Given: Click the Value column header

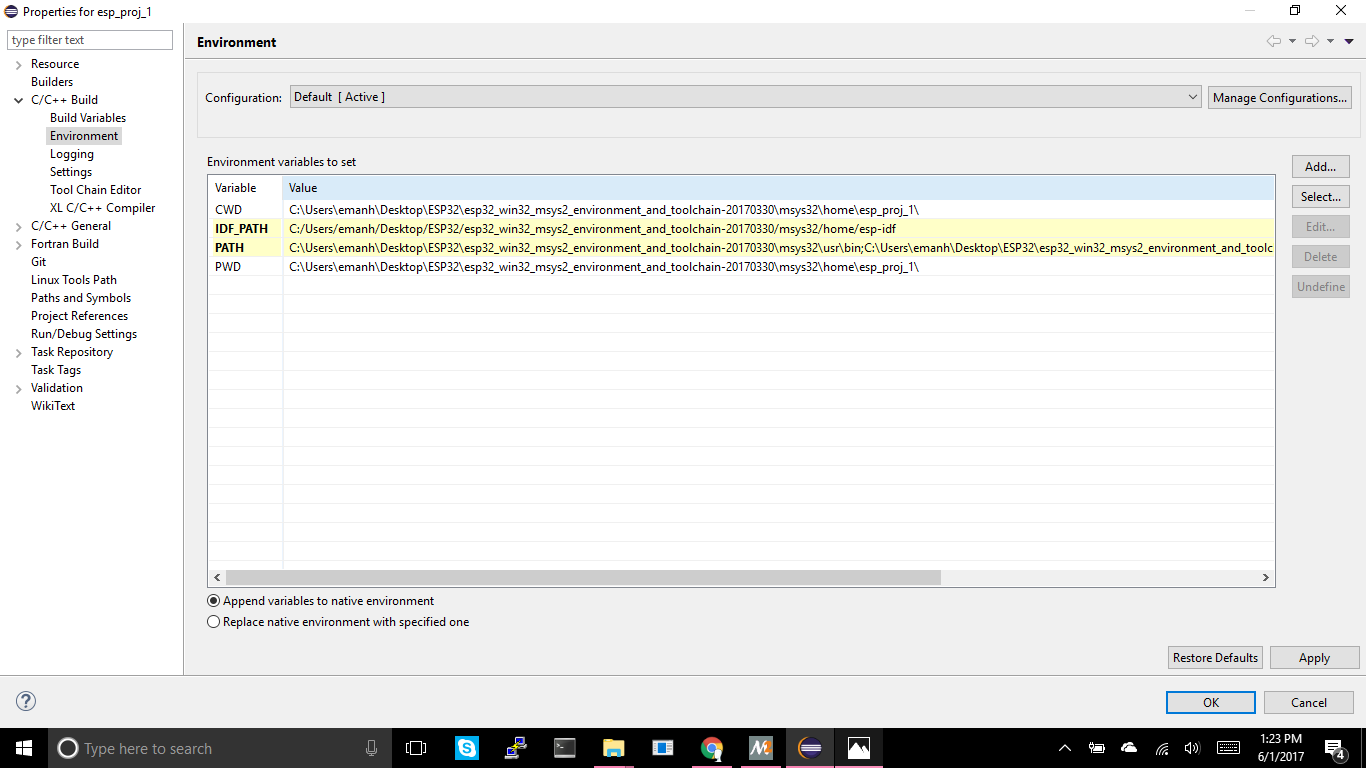Looking at the screenshot, I should (779, 188).
